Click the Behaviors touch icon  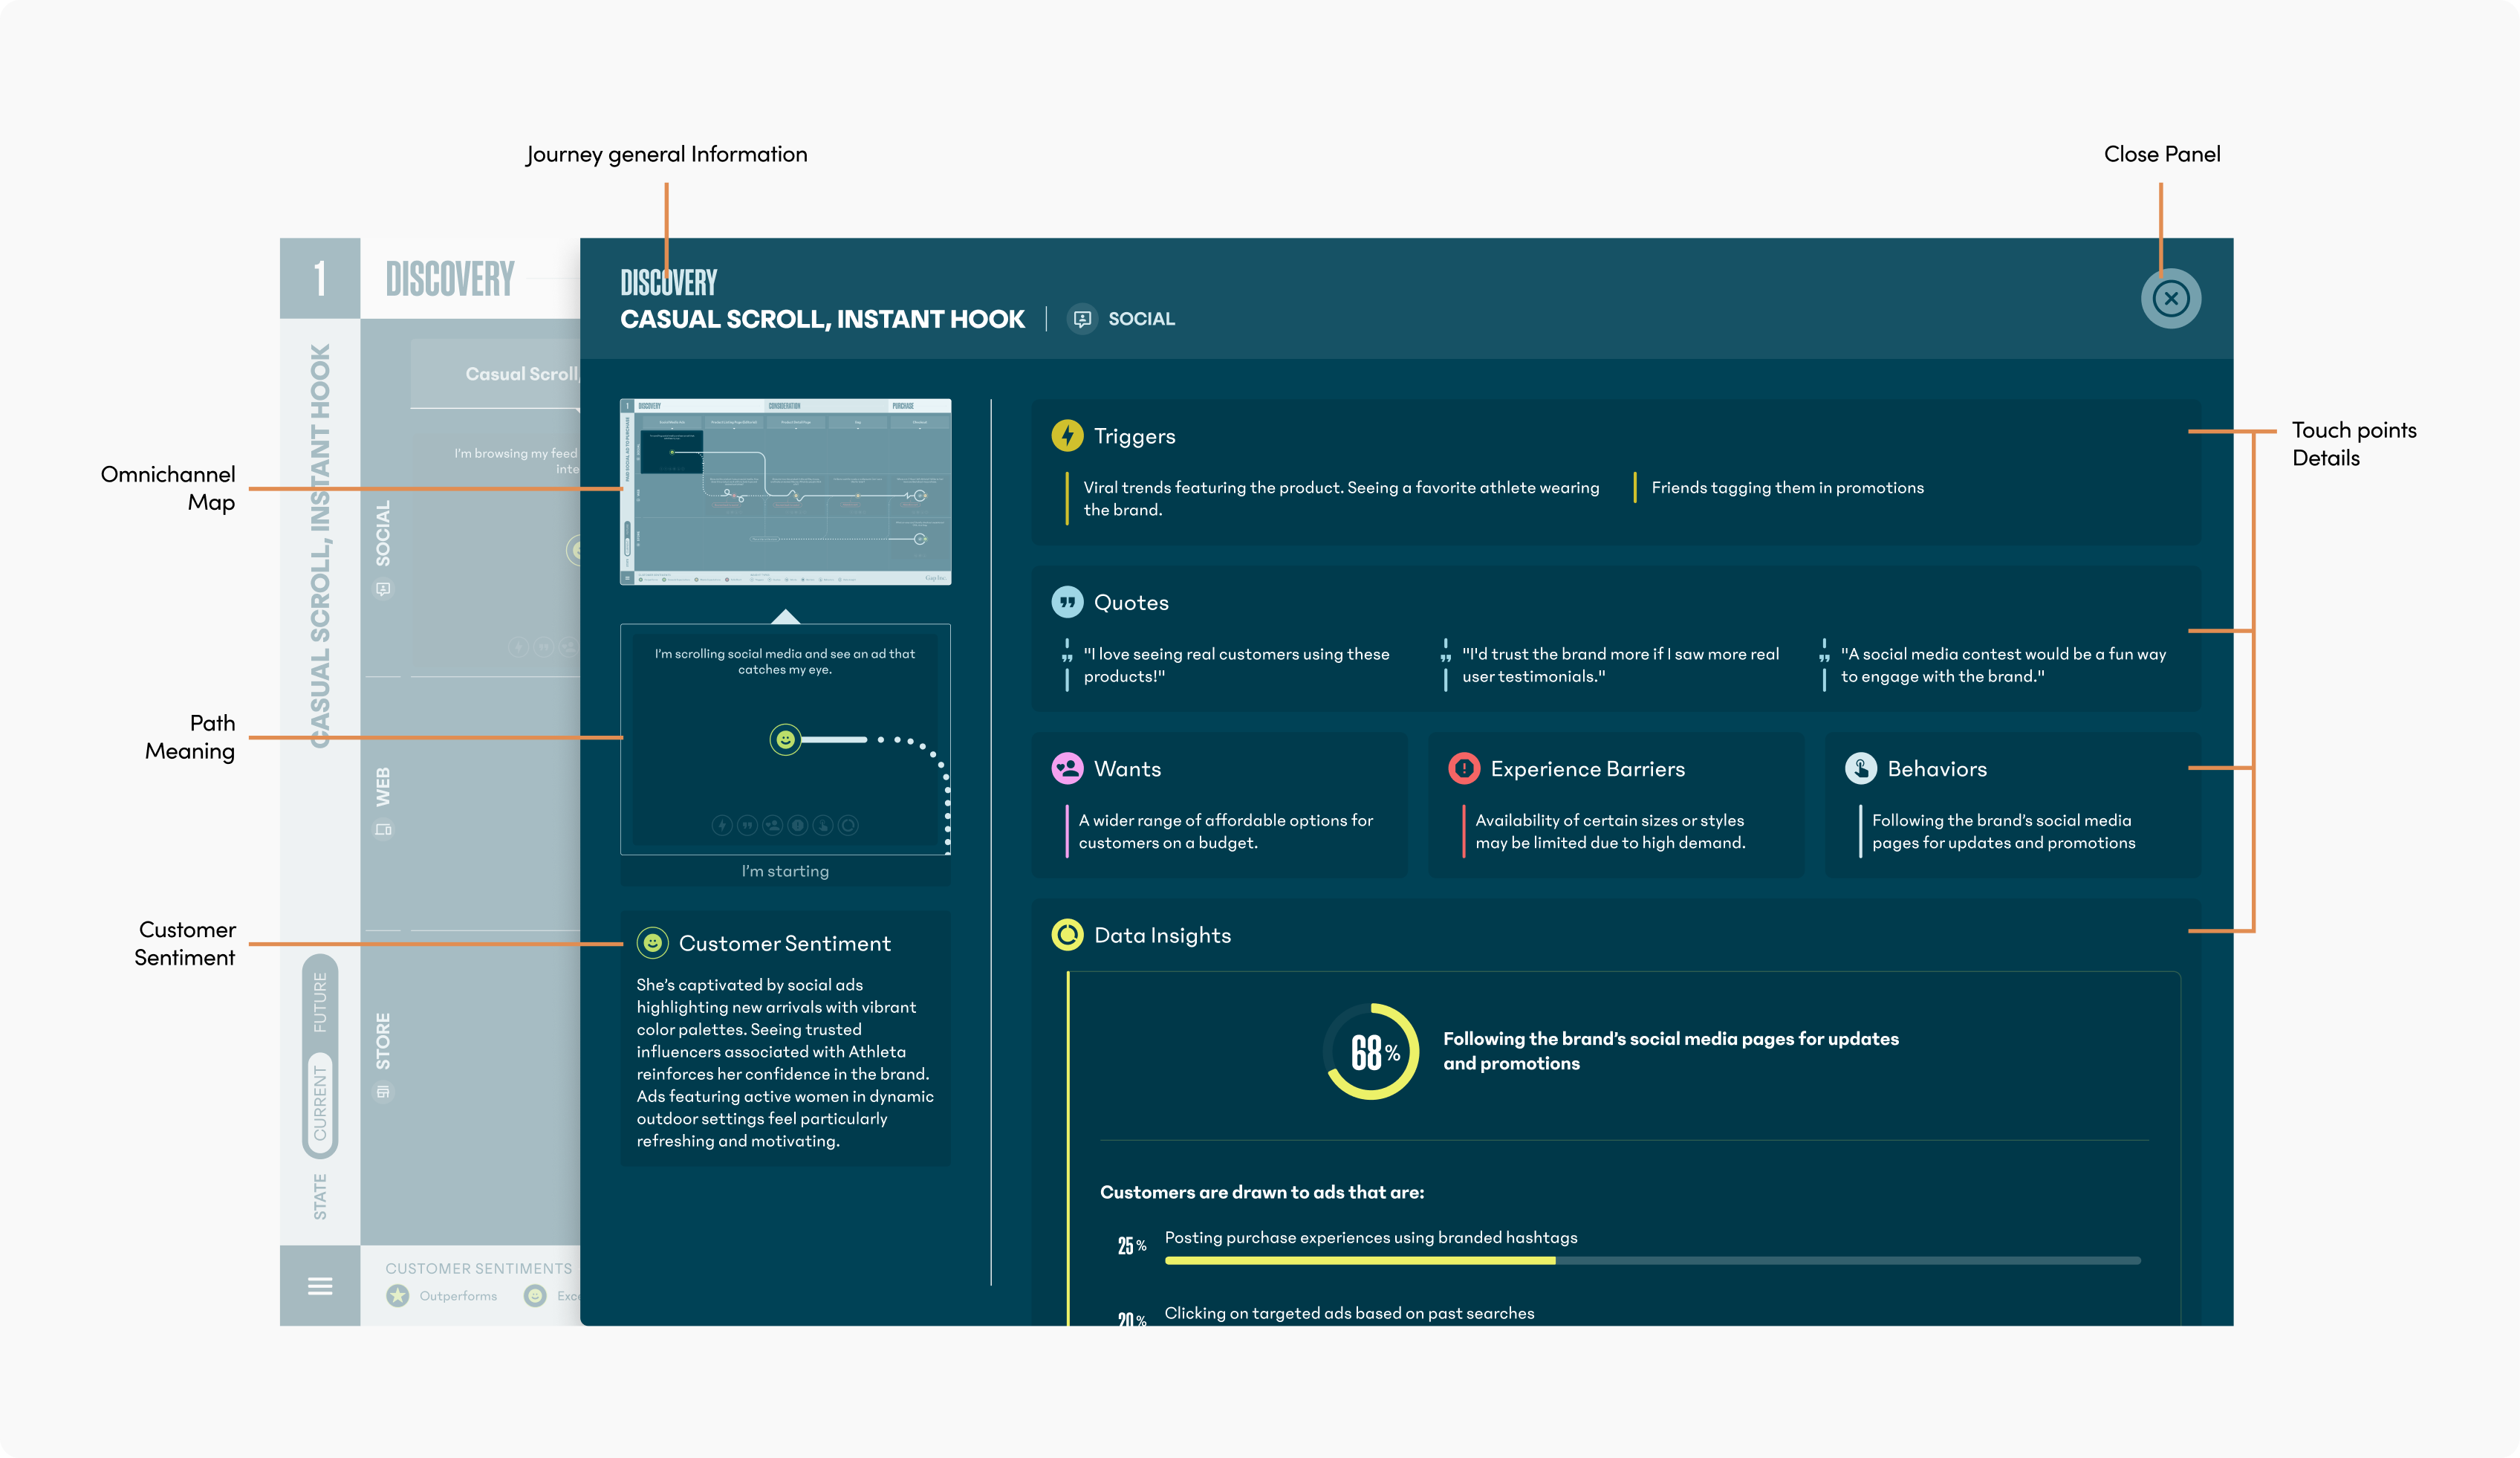(x=1860, y=768)
